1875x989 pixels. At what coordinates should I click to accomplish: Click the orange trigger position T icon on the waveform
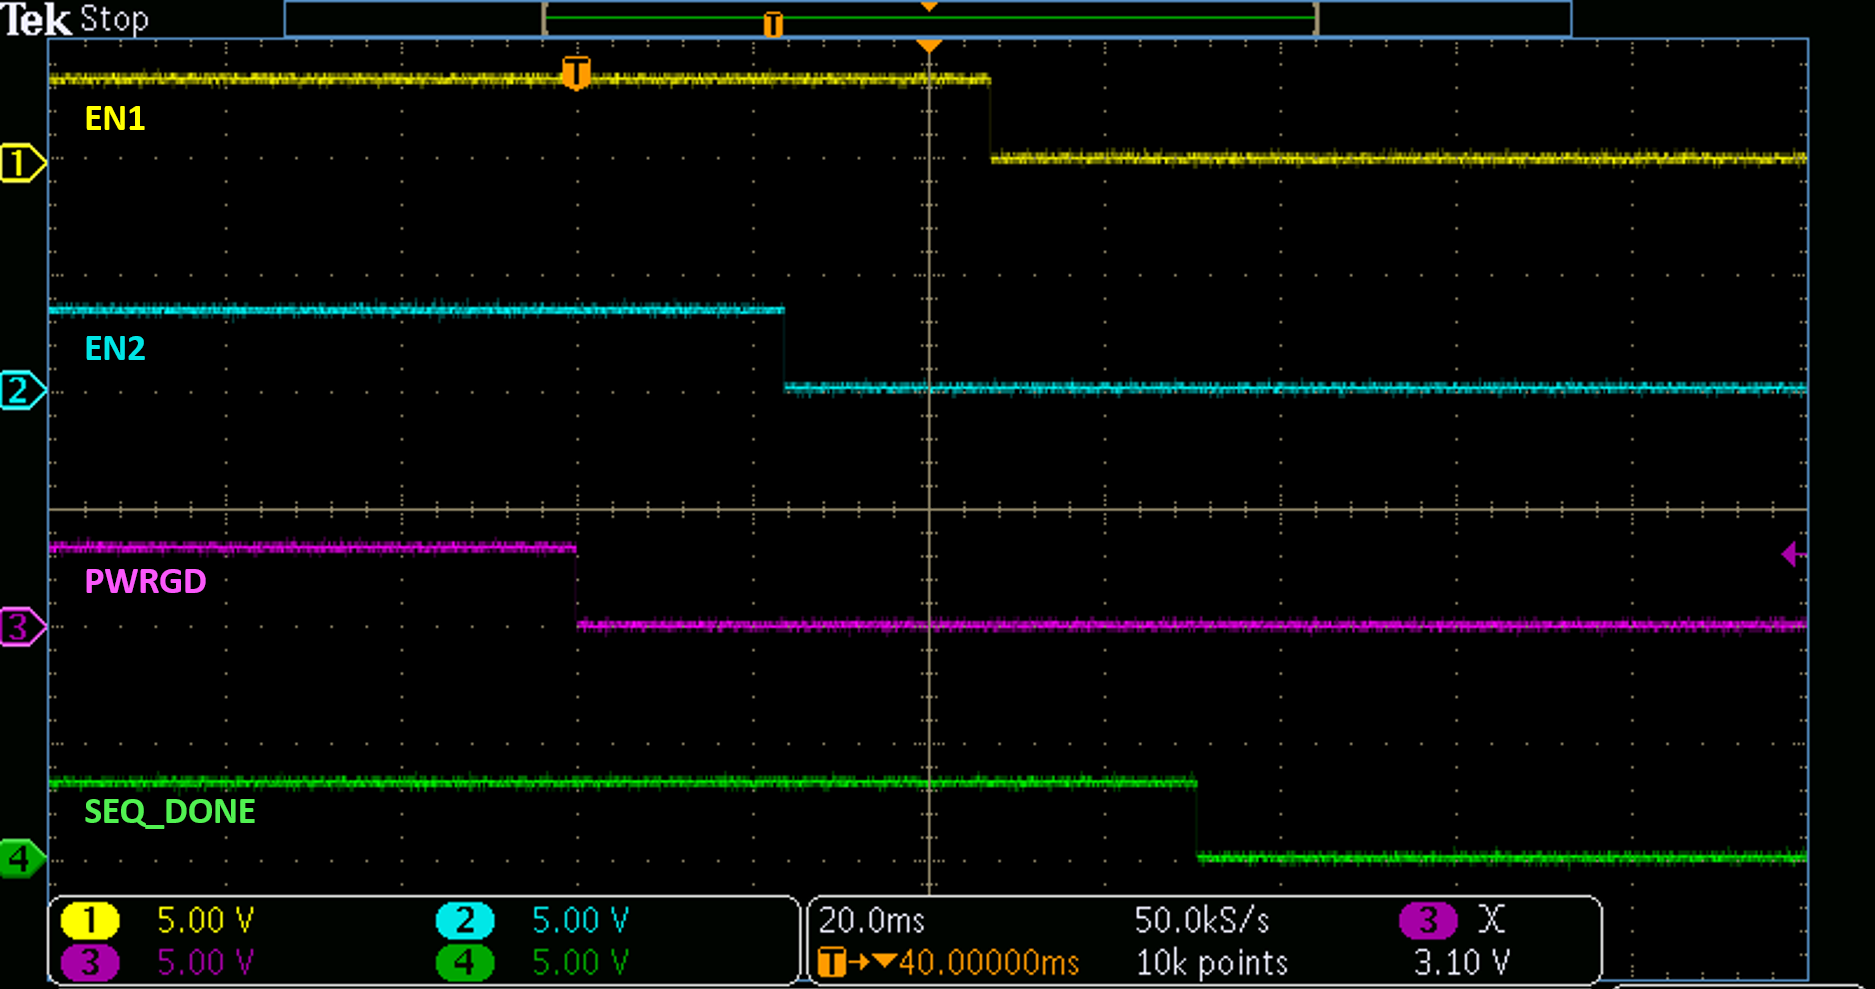576,73
